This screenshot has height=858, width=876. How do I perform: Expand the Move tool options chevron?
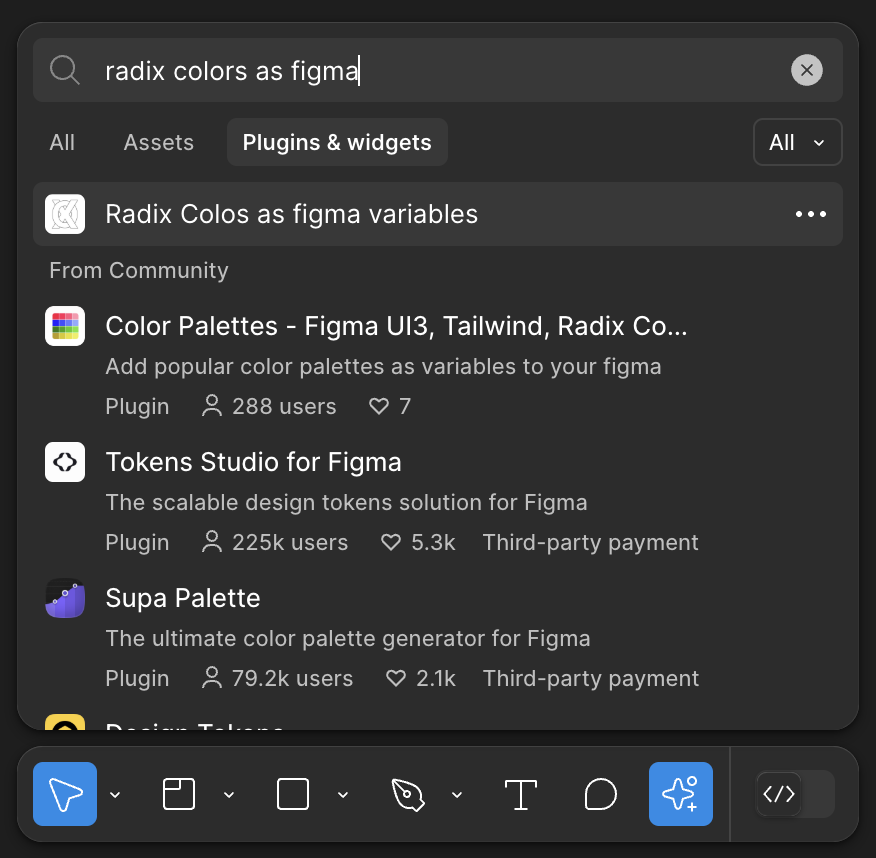[114, 794]
